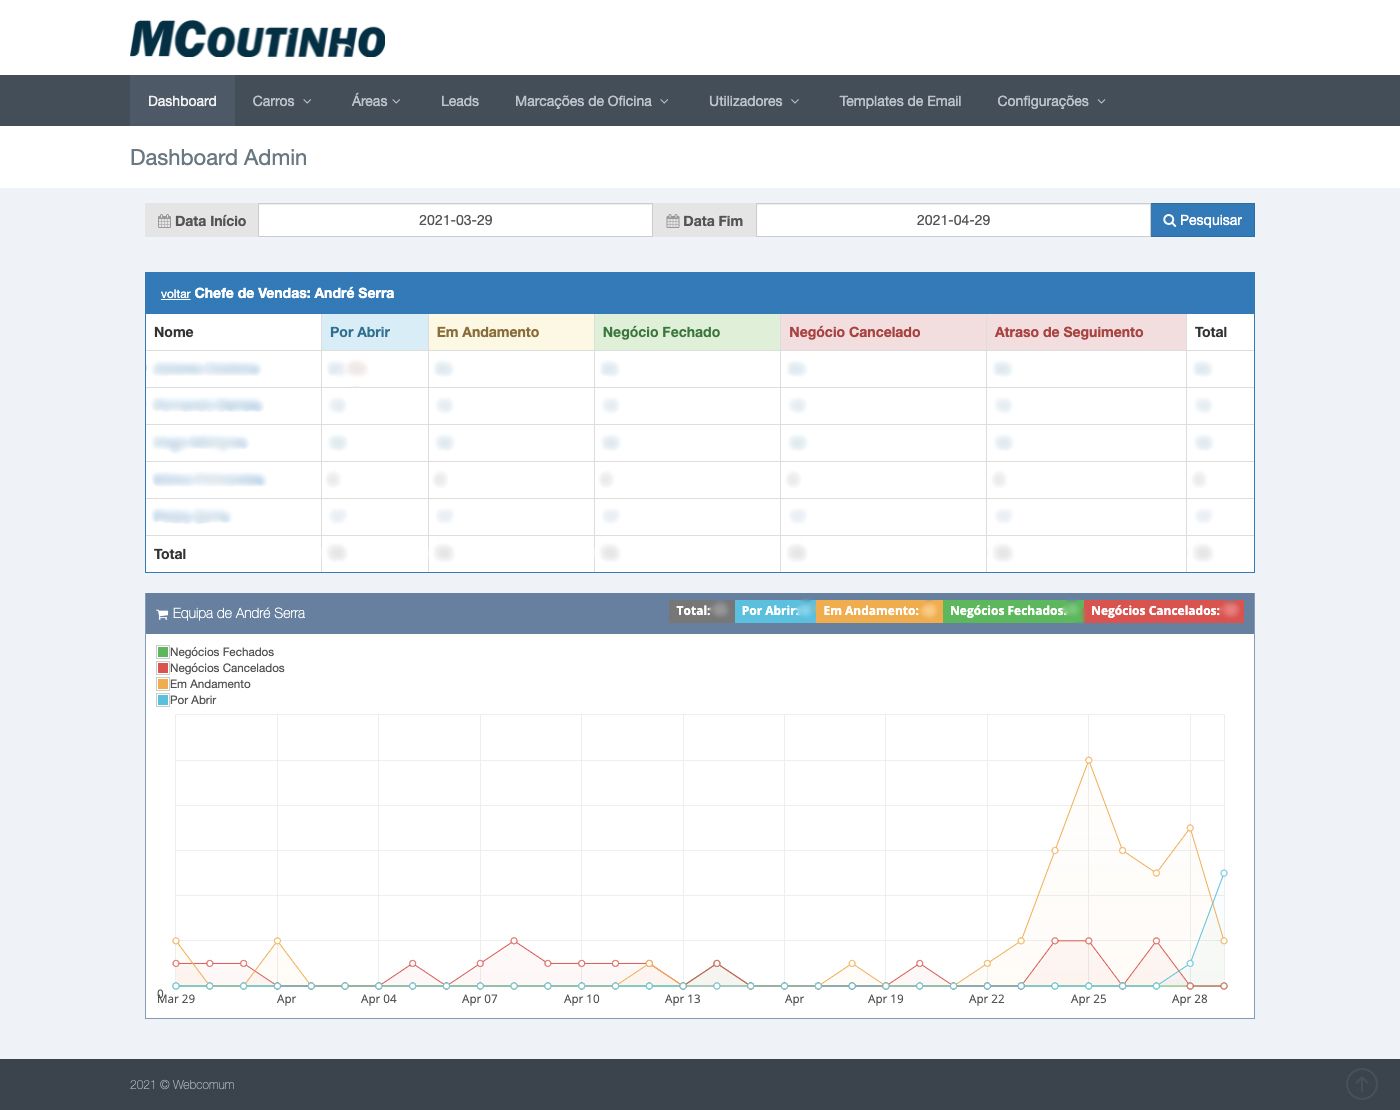
Task: Go to the Leads menu item
Action: point(460,101)
